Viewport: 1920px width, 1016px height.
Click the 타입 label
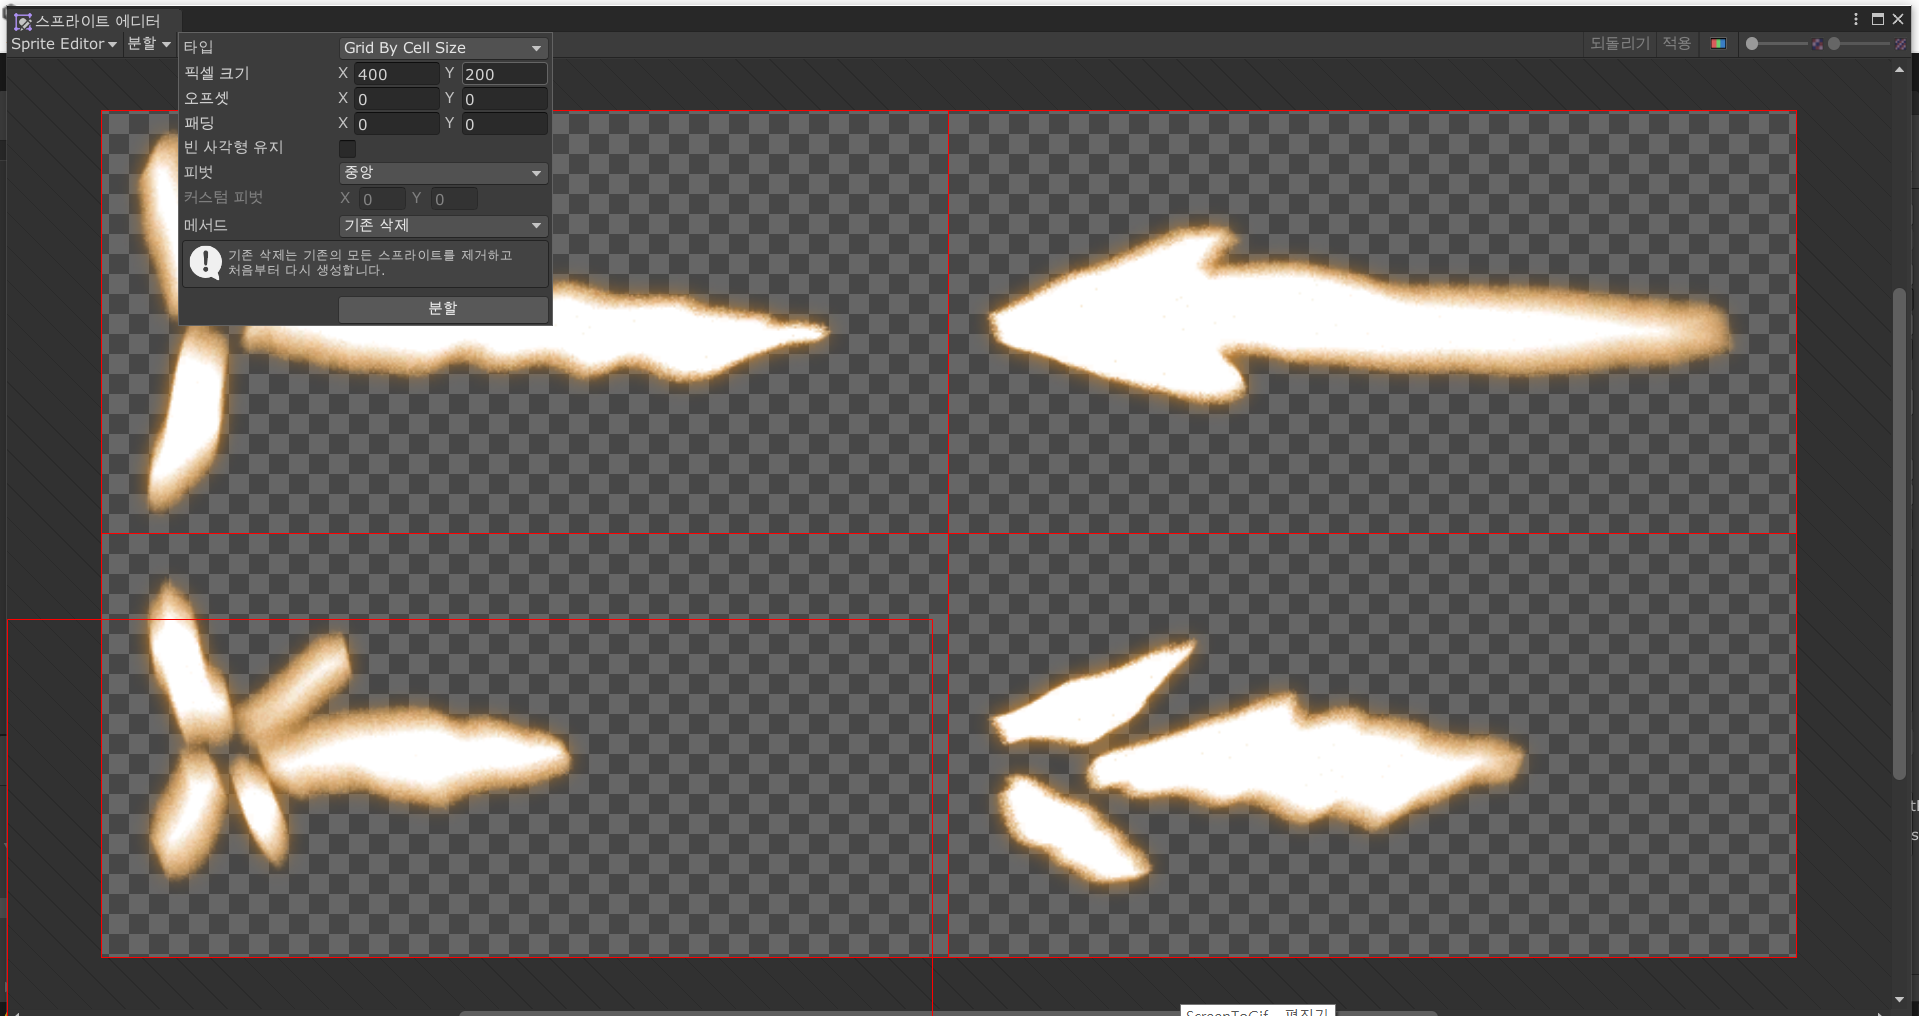coord(198,47)
